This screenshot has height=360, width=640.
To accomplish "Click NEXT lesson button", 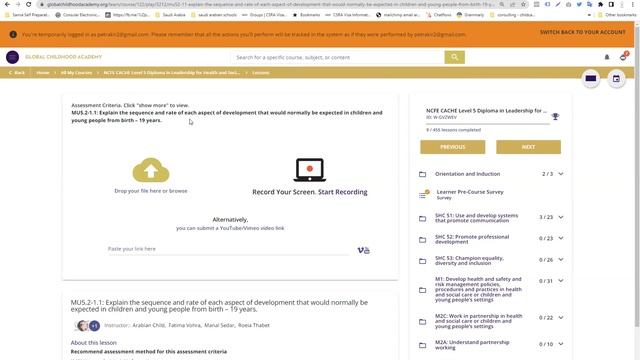I will pyautogui.click(x=528, y=147).
